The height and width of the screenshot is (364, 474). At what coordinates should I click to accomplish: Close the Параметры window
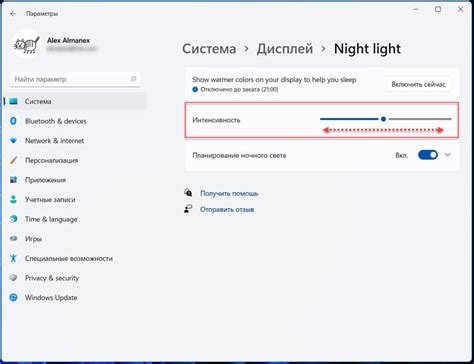460,9
